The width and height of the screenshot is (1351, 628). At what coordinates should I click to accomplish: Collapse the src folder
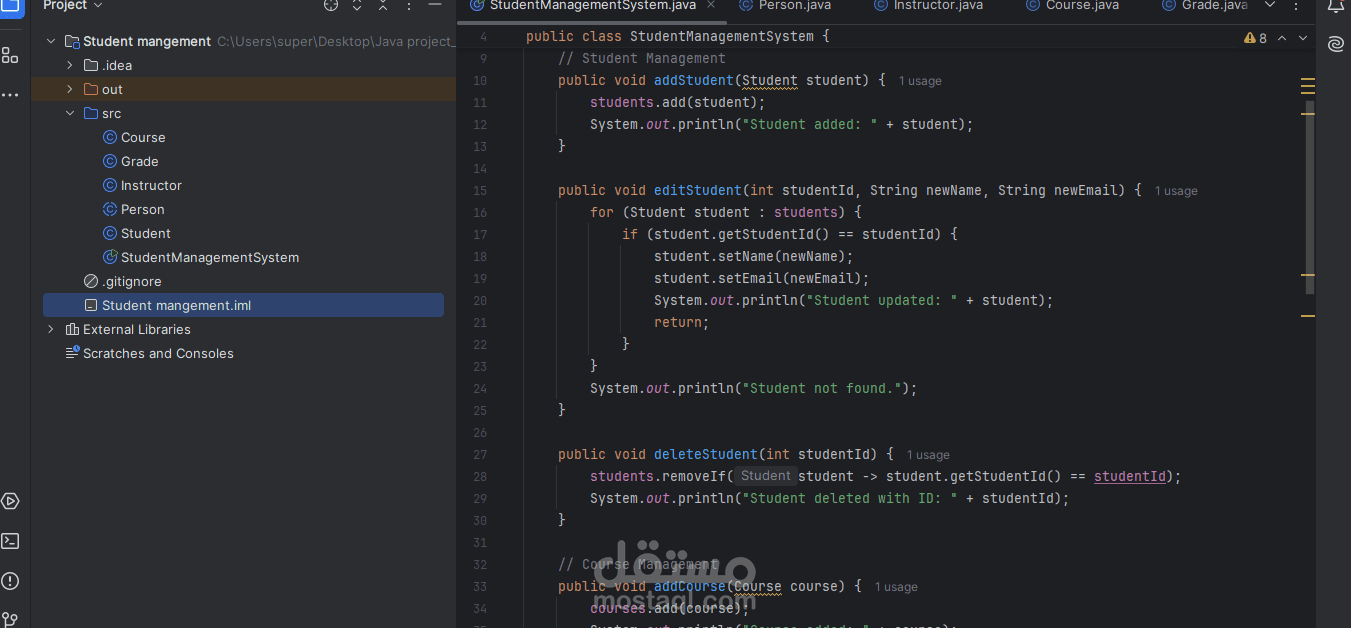pyautogui.click(x=69, y=113)
